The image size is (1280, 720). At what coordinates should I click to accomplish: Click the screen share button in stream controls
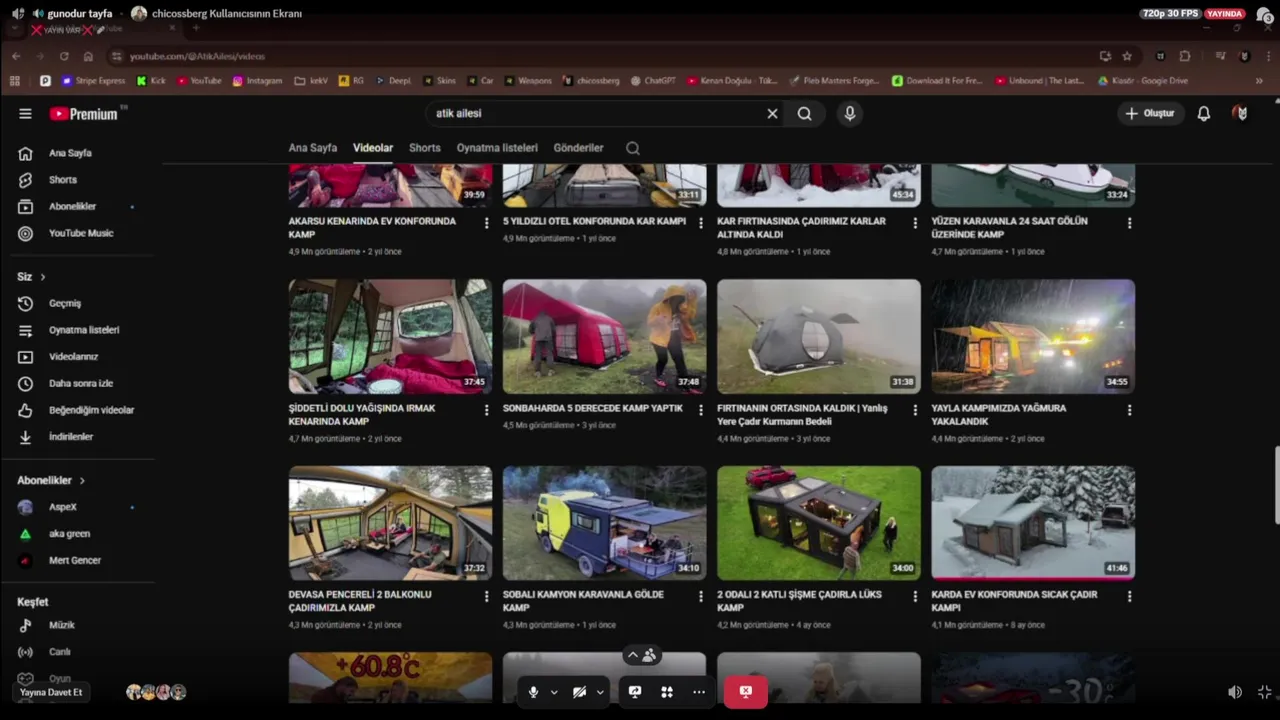[x=635, y=692]
